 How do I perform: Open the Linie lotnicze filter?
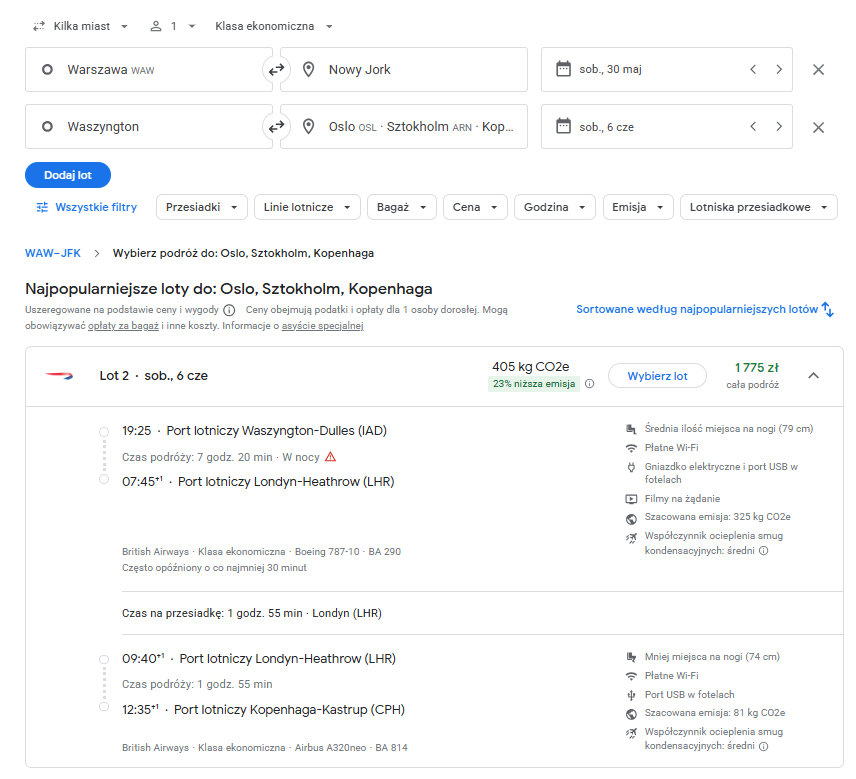[x=307, y=207]
